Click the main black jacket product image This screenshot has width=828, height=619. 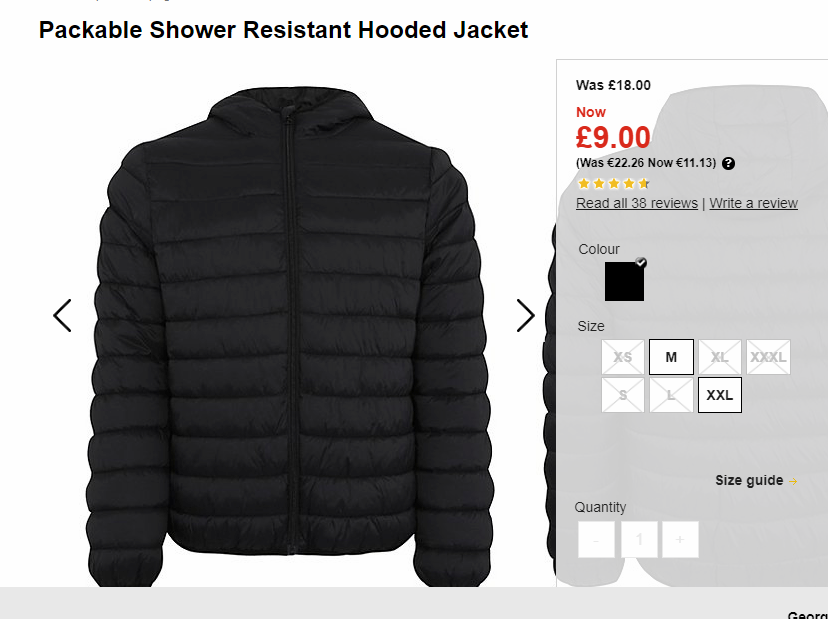(289, 336)
